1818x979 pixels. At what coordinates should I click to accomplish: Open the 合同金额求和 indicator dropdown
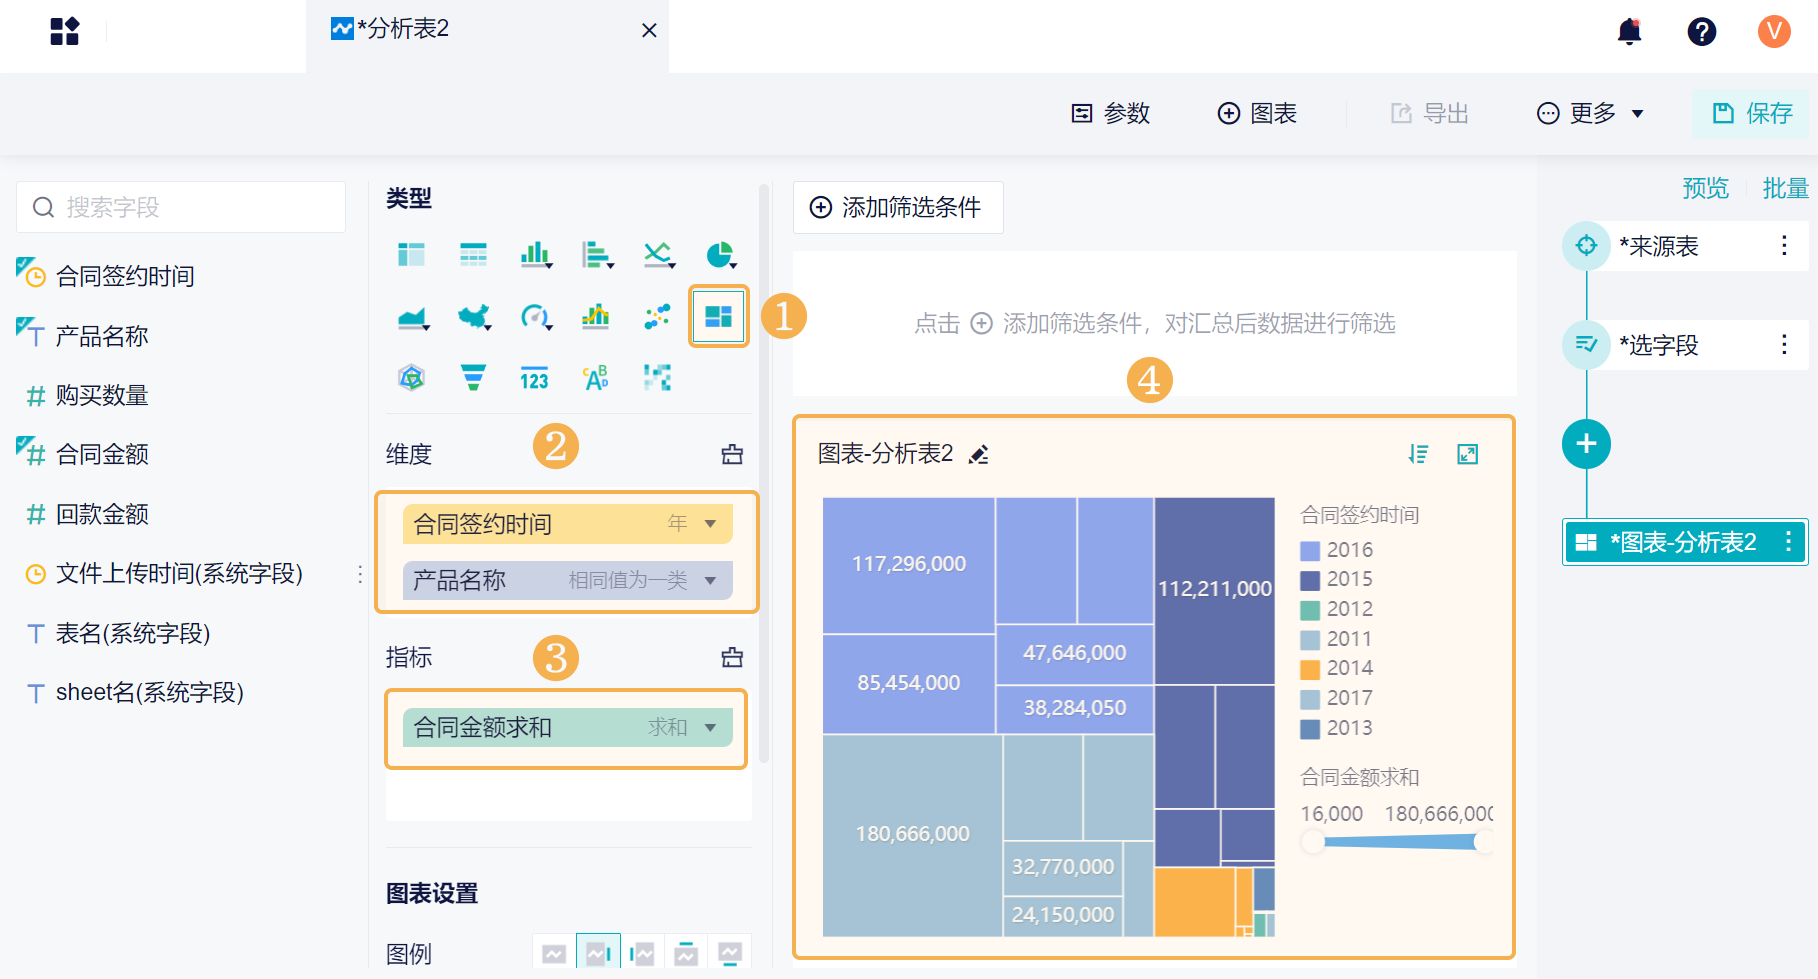click(x=711, y=728)
